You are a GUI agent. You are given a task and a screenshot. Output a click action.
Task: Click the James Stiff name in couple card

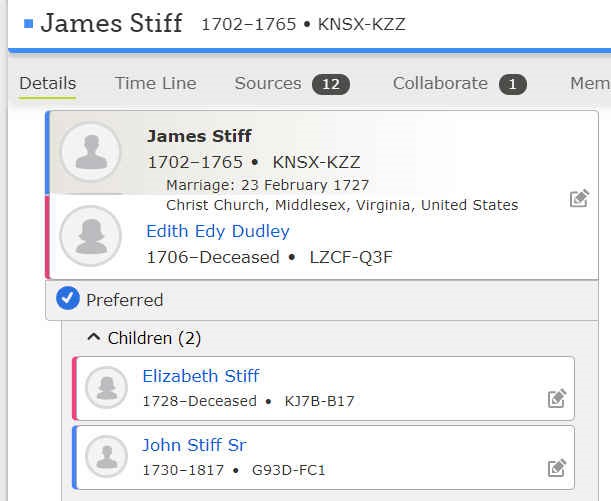pyautogui.click(x=199, y=136)
